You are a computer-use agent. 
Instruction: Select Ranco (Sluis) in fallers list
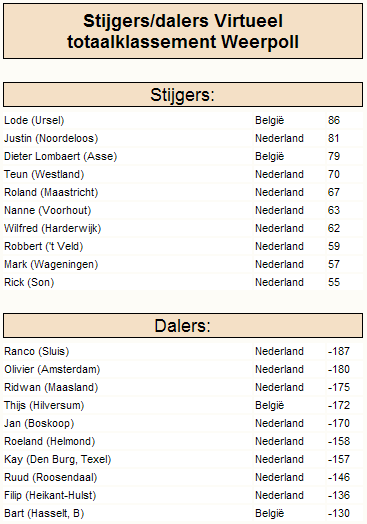point(37,352)
